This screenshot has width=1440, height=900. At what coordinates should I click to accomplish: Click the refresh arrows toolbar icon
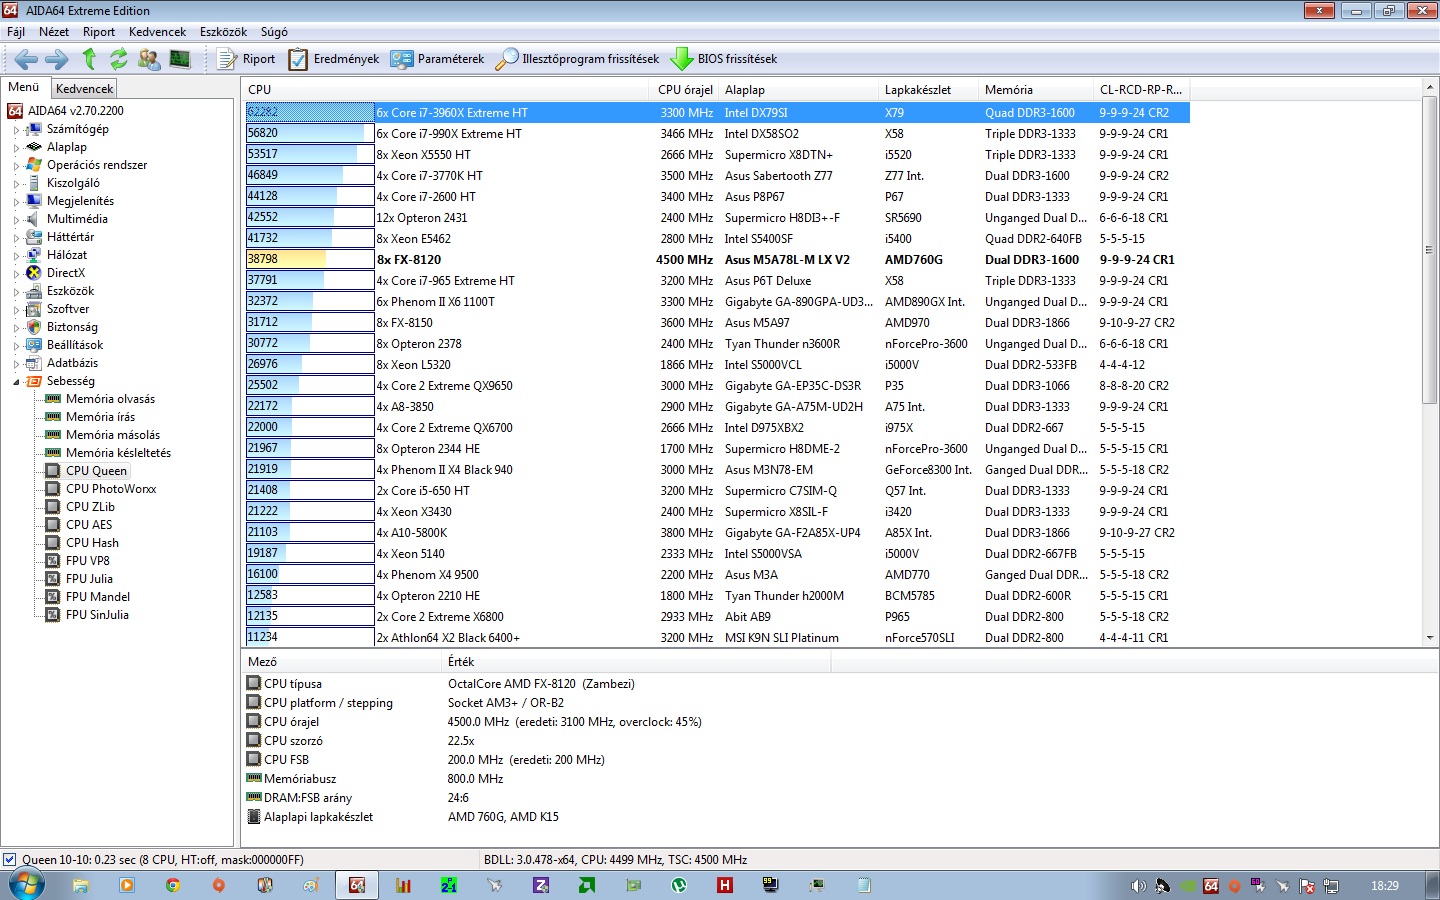pyautogui.click(x=119, y=59)
